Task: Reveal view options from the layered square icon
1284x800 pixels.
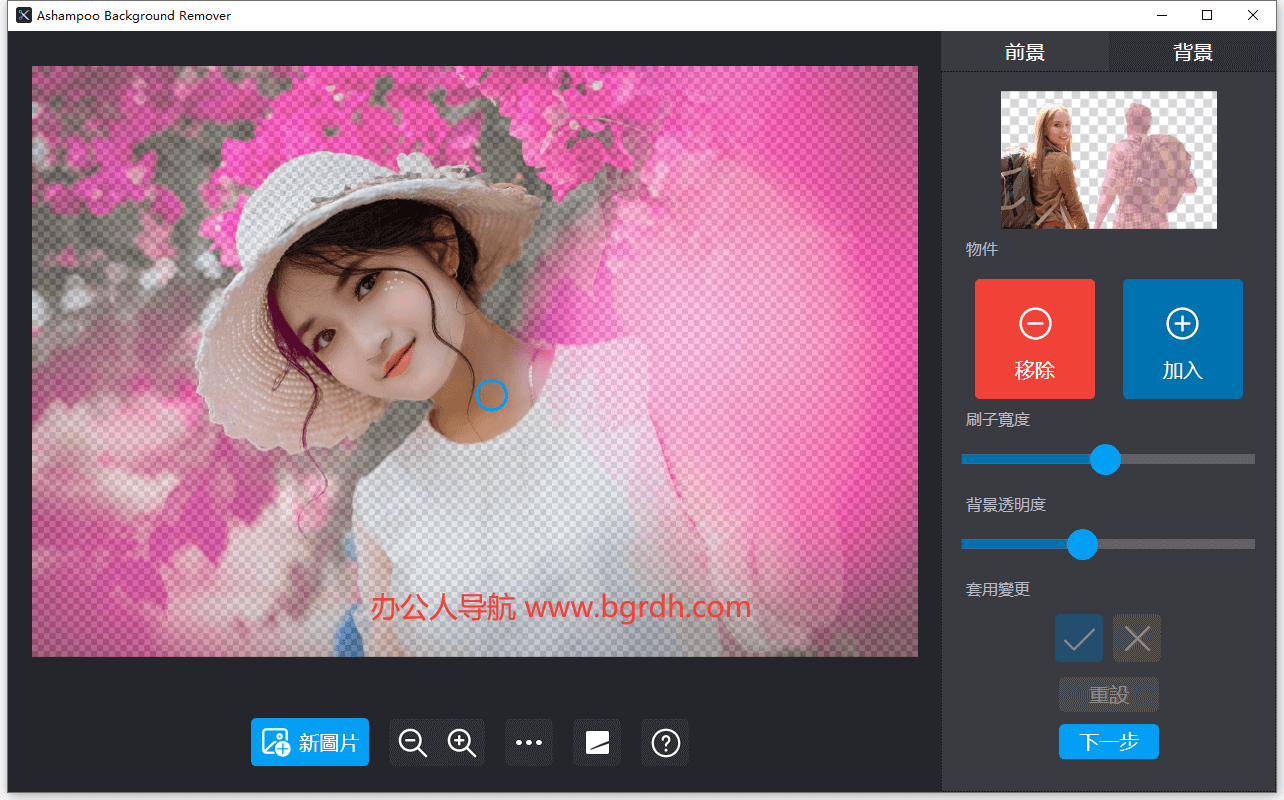Action: 597,742
